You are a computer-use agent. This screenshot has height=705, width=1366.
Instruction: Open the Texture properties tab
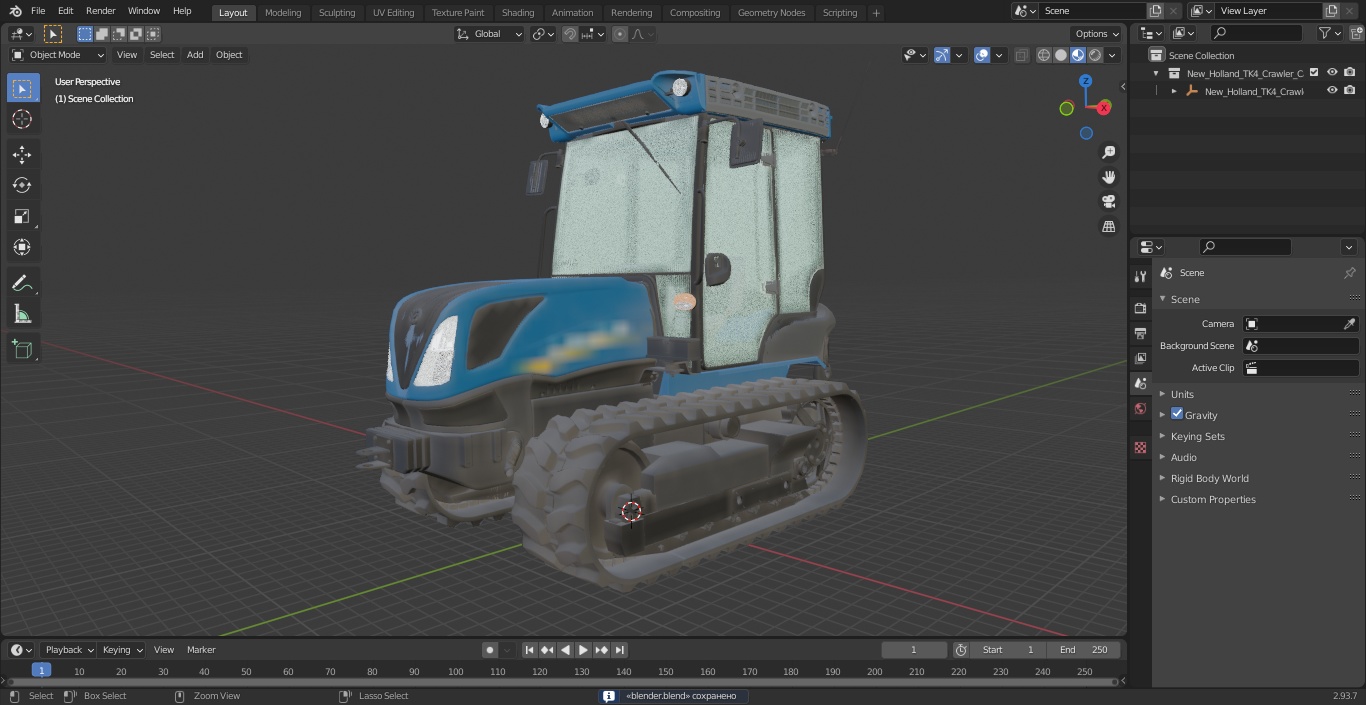(1140, 448)
